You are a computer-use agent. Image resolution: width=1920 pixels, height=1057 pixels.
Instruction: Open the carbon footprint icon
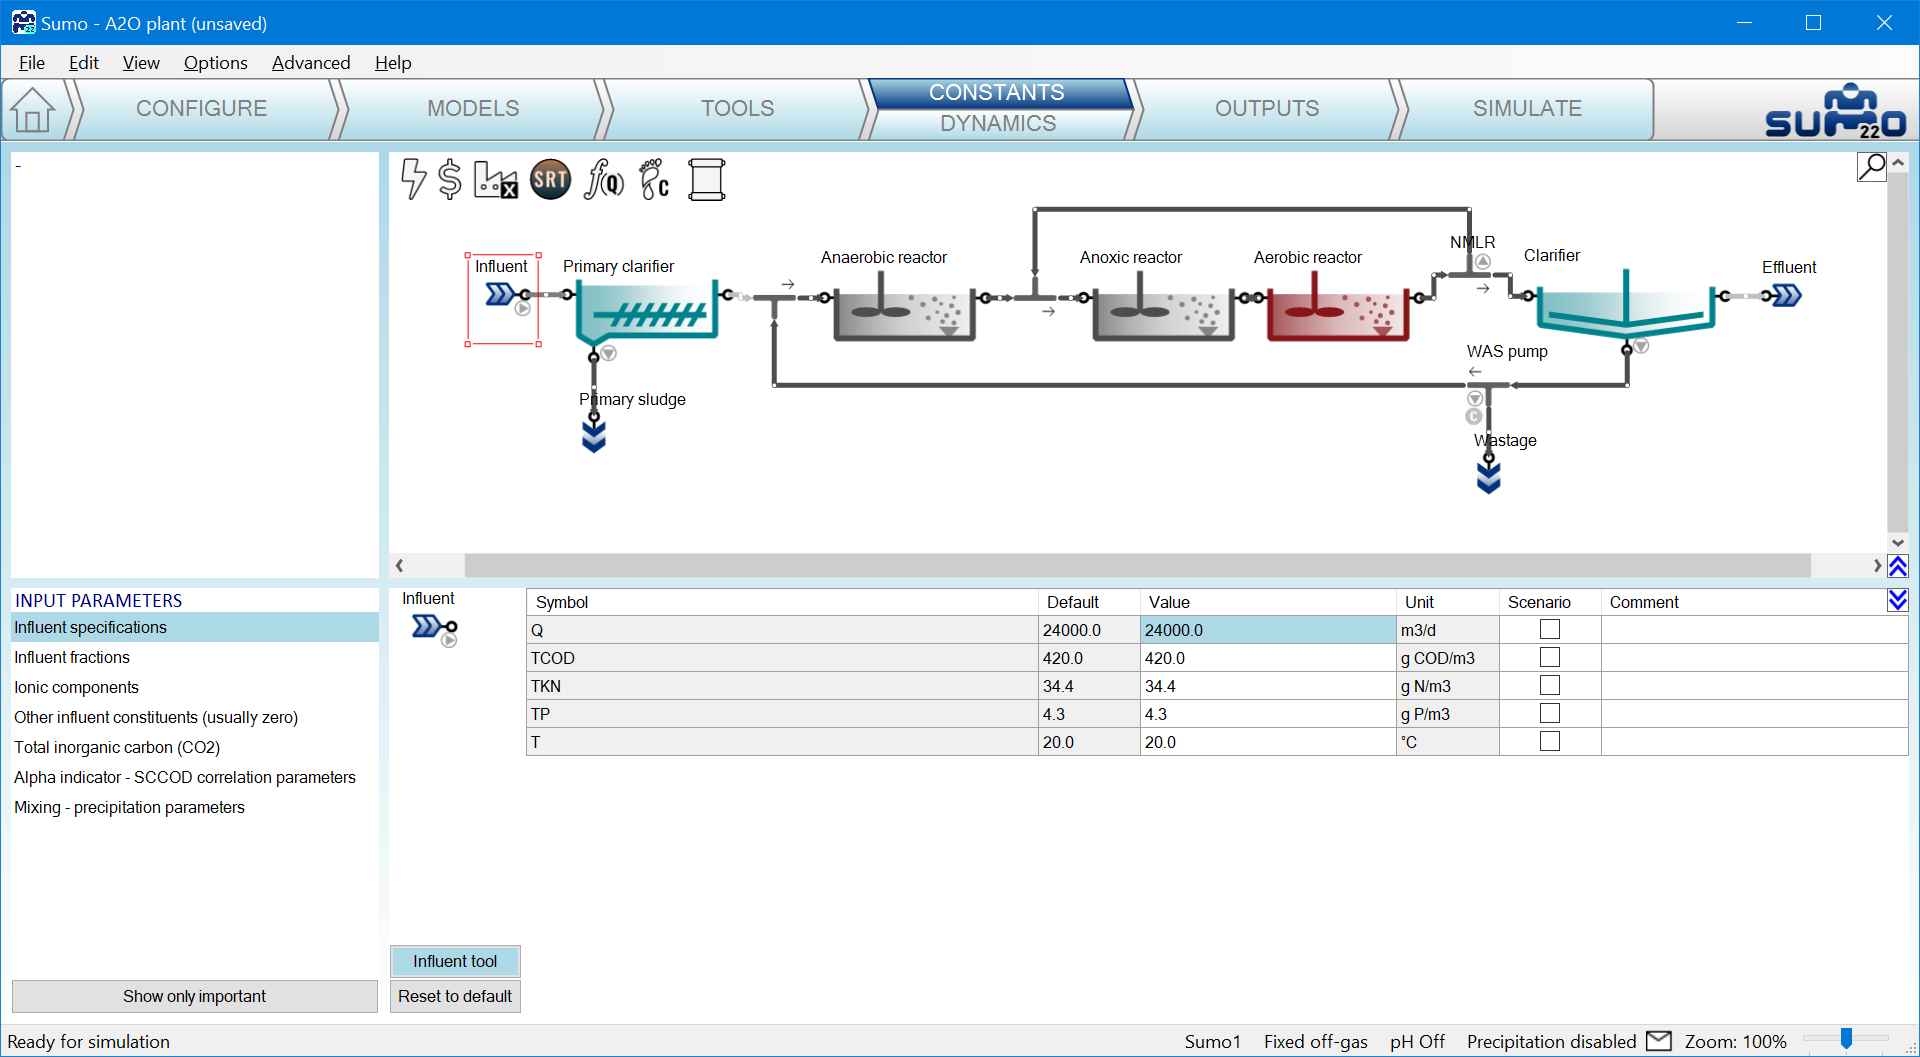[x=654, y=180]
